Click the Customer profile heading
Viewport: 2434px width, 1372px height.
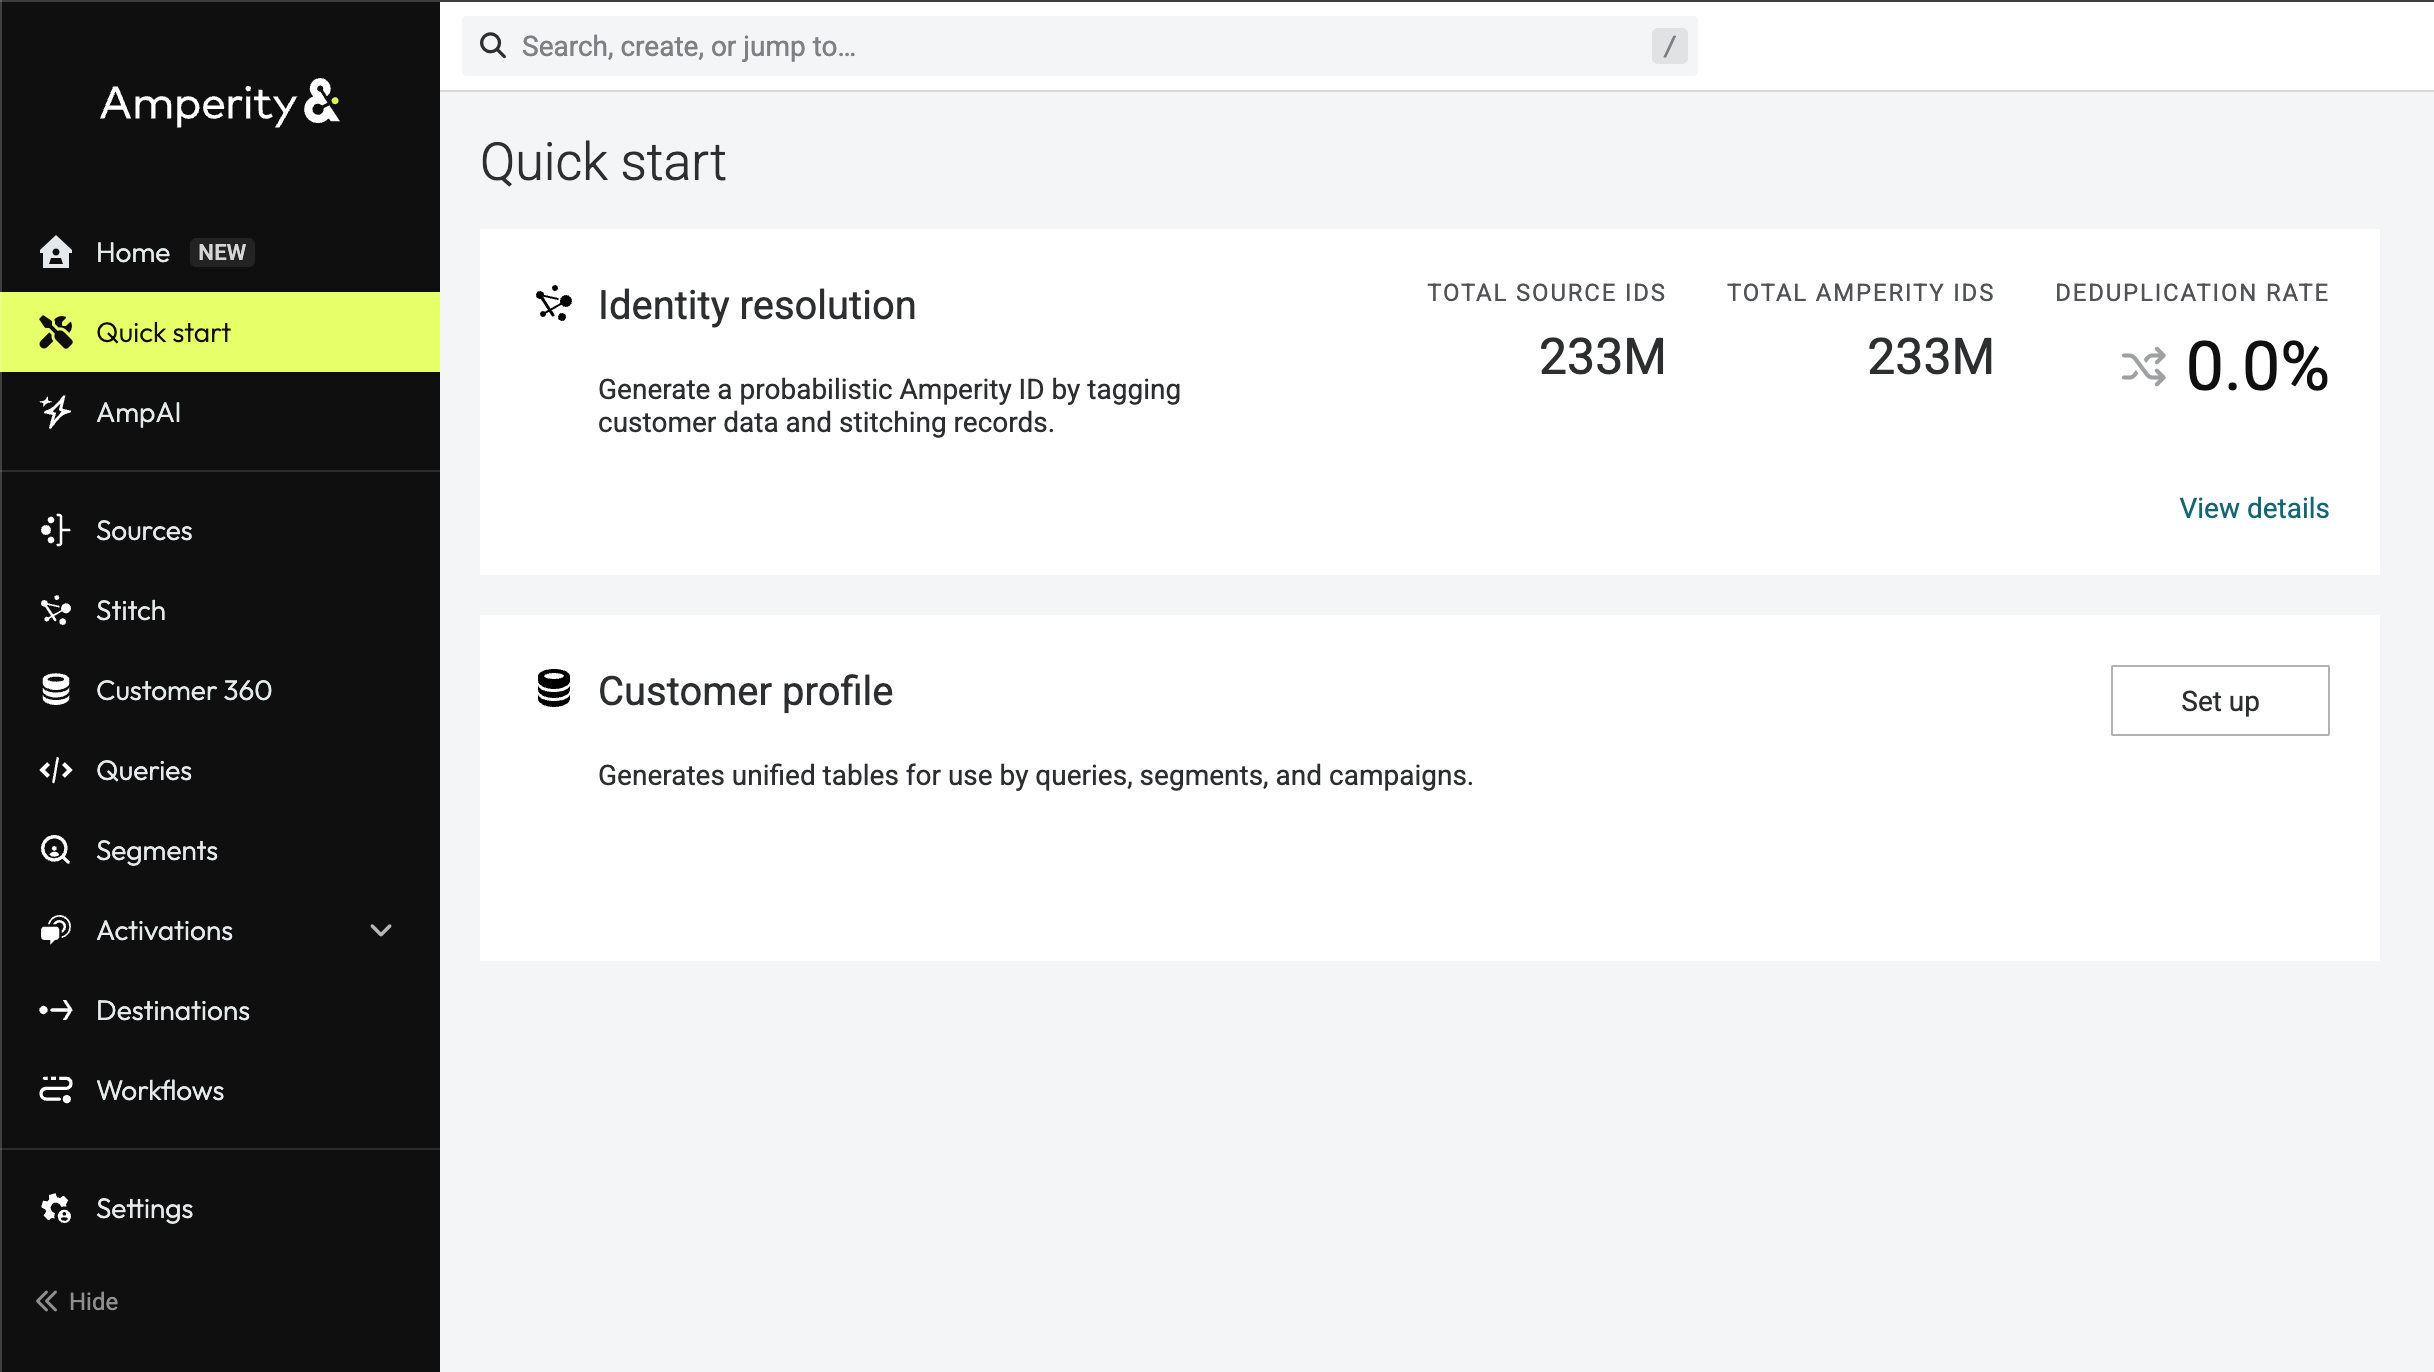coord(745,691)
